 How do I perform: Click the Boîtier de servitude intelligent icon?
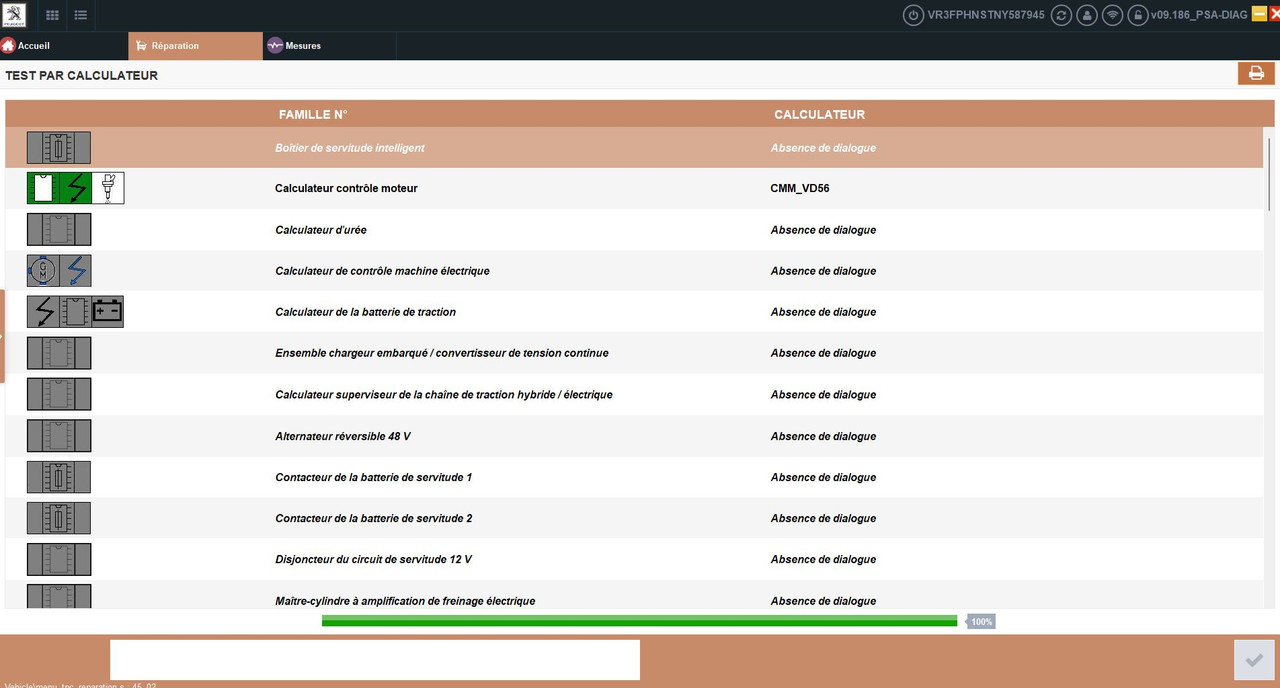[59, 148]
